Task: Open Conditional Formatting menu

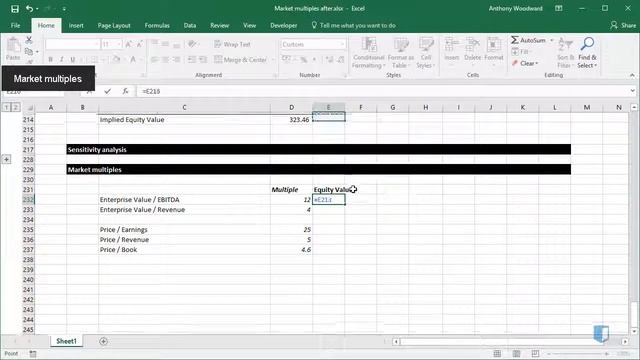Action: 369,53
